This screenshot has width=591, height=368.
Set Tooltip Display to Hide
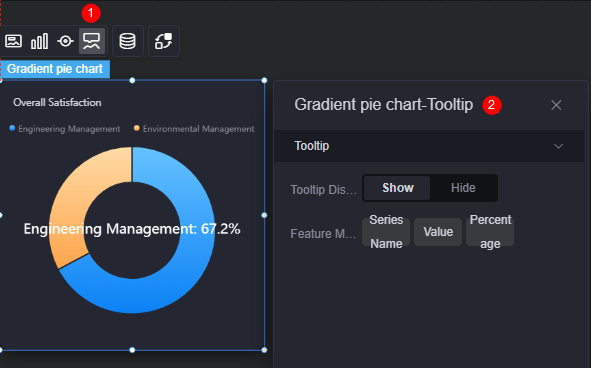(463, 188)
